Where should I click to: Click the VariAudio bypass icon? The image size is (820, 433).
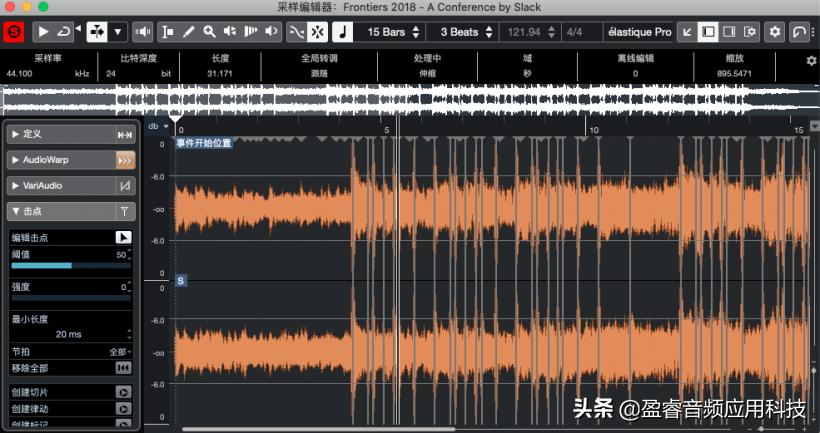click(x=125, y=186)
